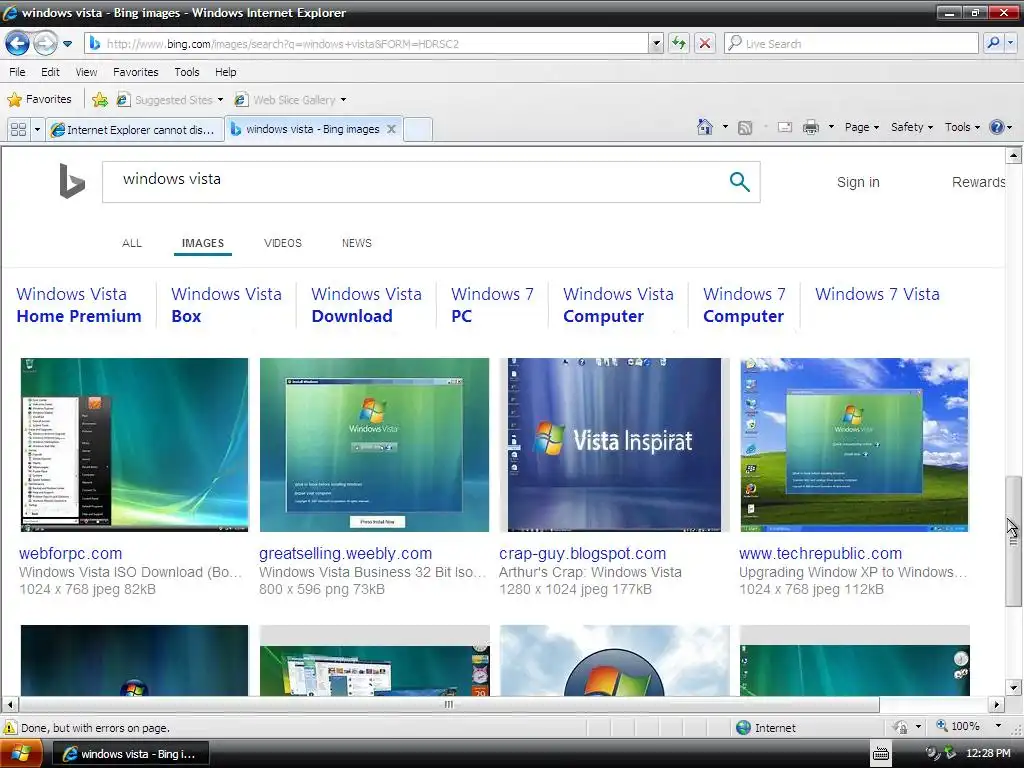Switch to the VIDEOS results tab
The width and height of the screenshot is (1024, 768).
283,243
